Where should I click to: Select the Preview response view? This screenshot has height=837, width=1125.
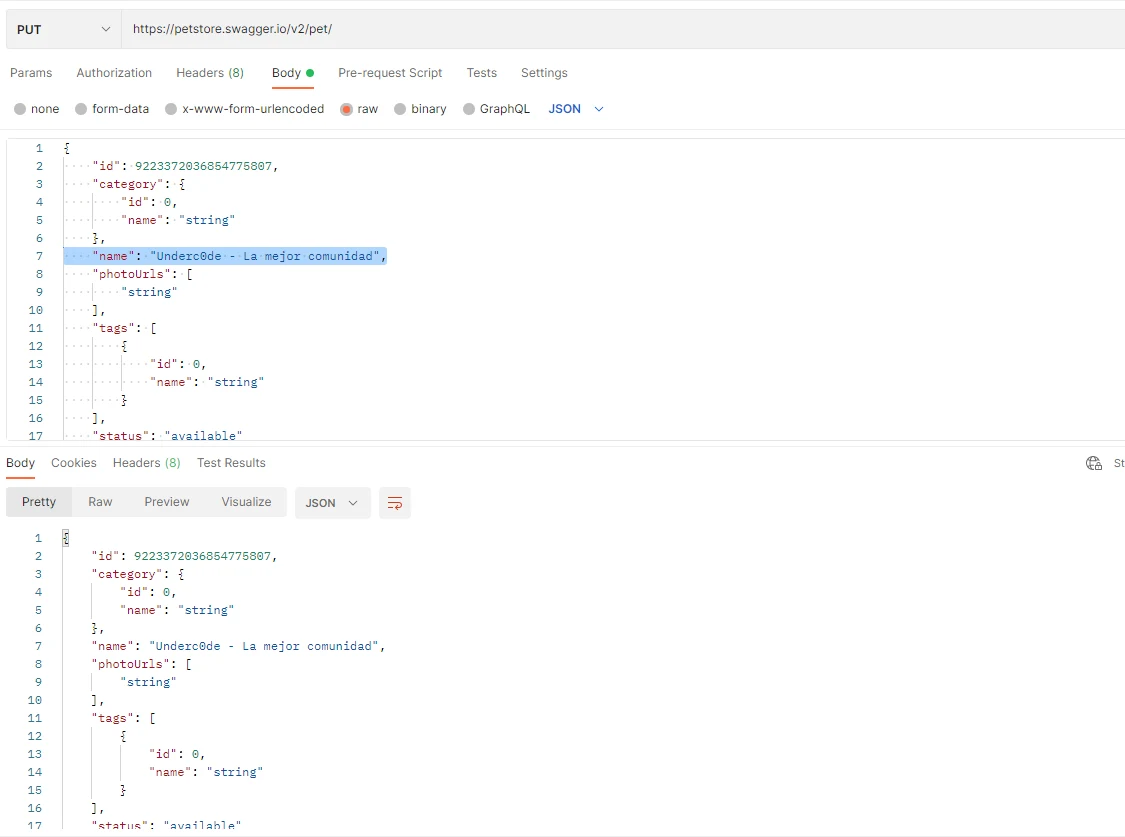tap(166, 502)
